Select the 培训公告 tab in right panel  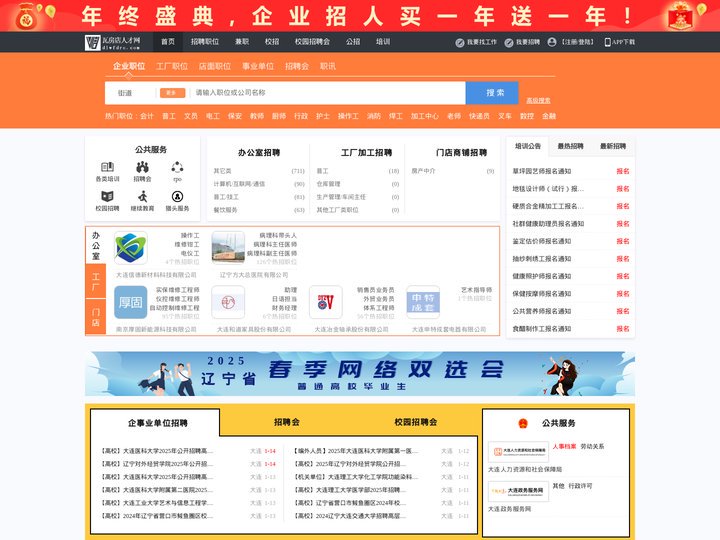point(528,146)
